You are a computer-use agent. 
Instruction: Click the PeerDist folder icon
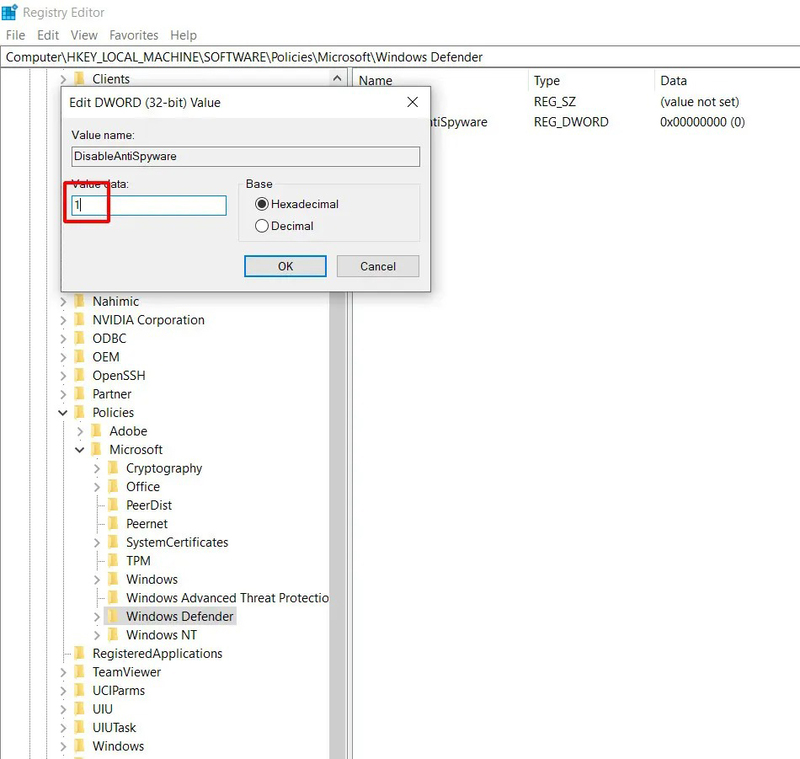click(113, 505)
